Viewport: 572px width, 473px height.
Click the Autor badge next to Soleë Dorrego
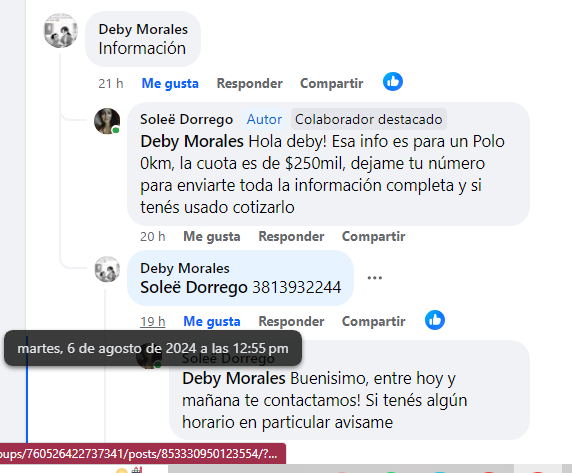(264, 119)
